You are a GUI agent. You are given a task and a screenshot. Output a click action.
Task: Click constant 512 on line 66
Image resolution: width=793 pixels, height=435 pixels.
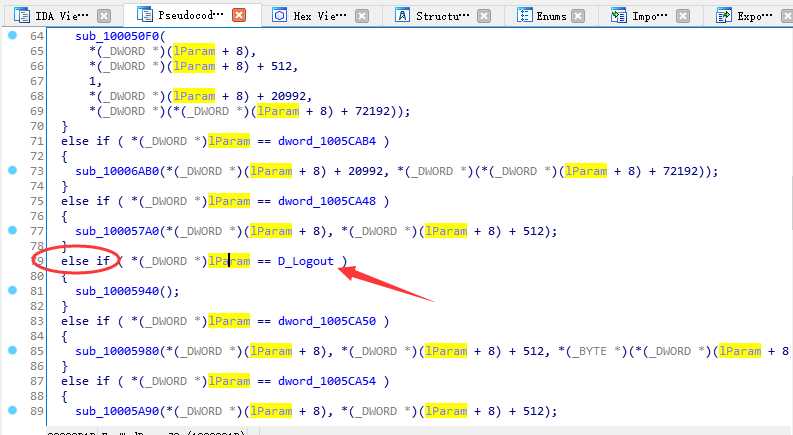281,66
